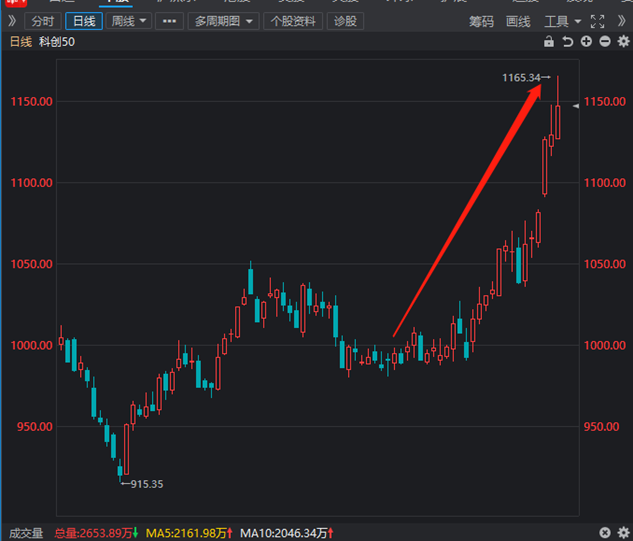Screen dimensions: 633x541
Task: Click the undo arrow icon in chart header
Action: pyautogui.click(x=567, y=42)
